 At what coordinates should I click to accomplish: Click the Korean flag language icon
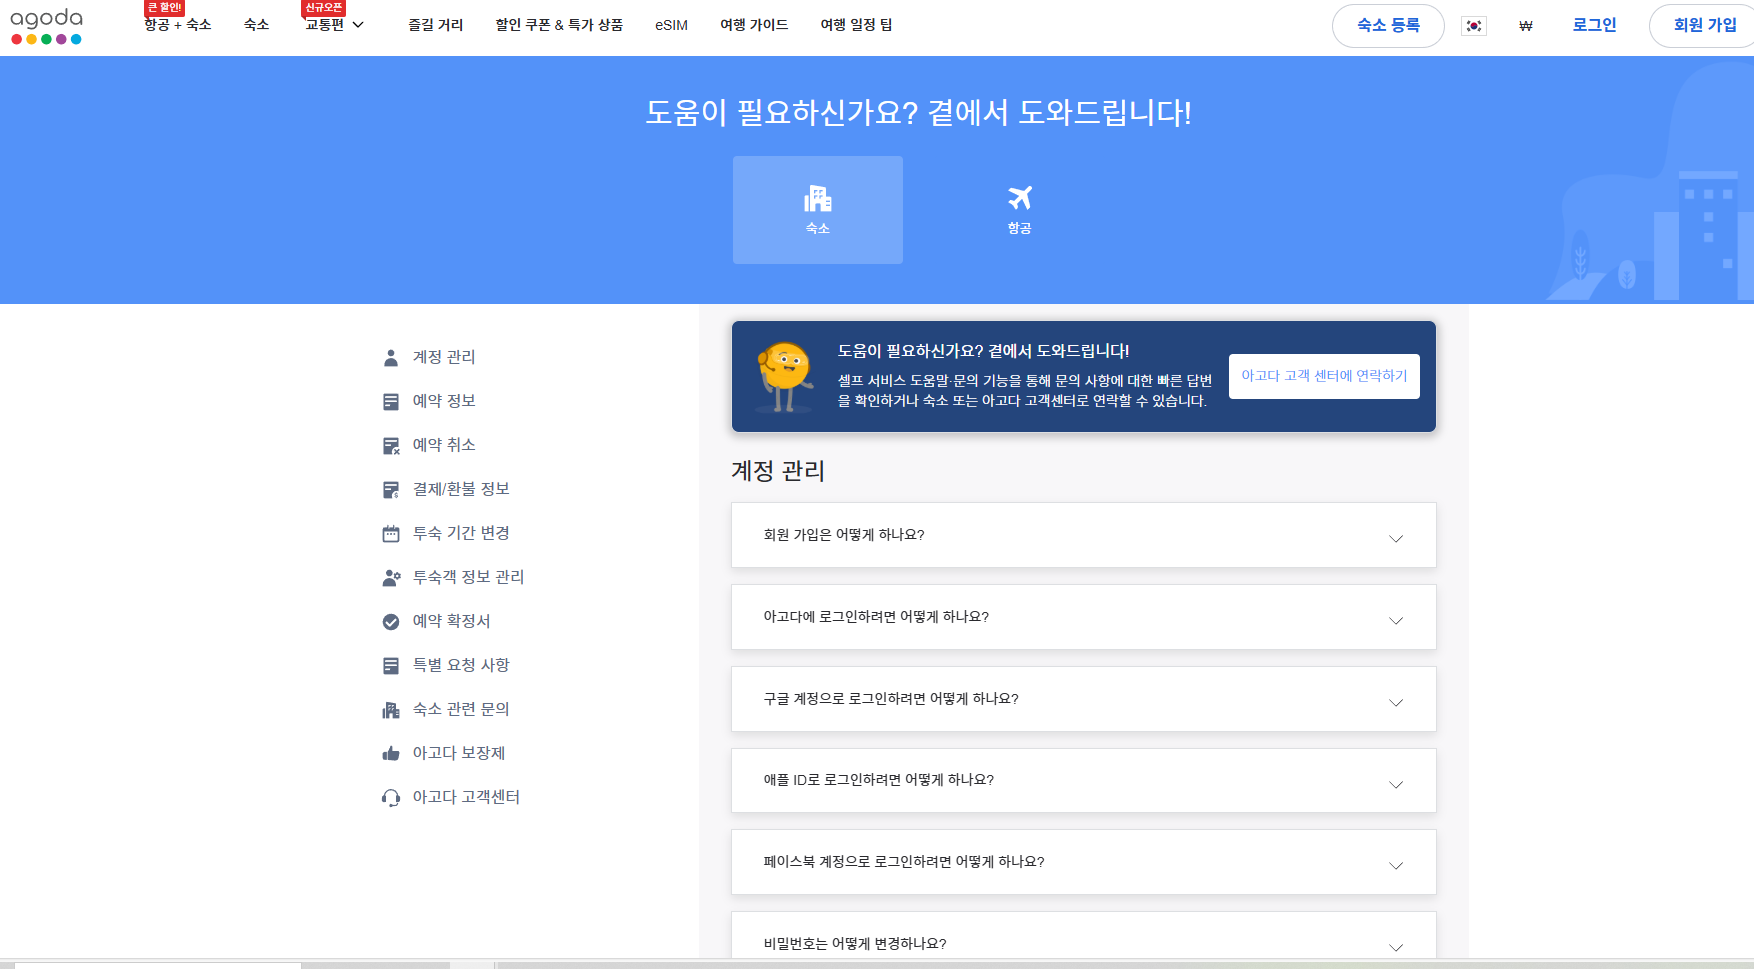point(1474,26)
